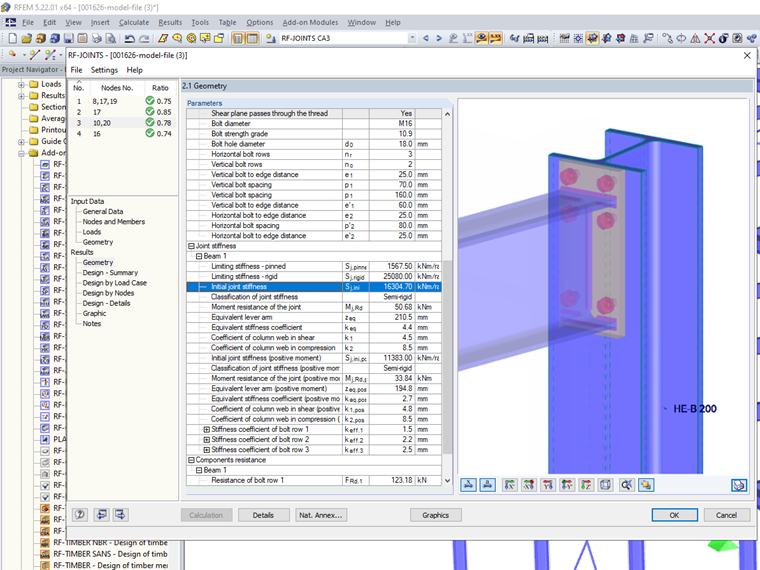Open the RF-JOINTS CA3 case dropdown
The image size is (760, 570).
(x=412, y=38)
